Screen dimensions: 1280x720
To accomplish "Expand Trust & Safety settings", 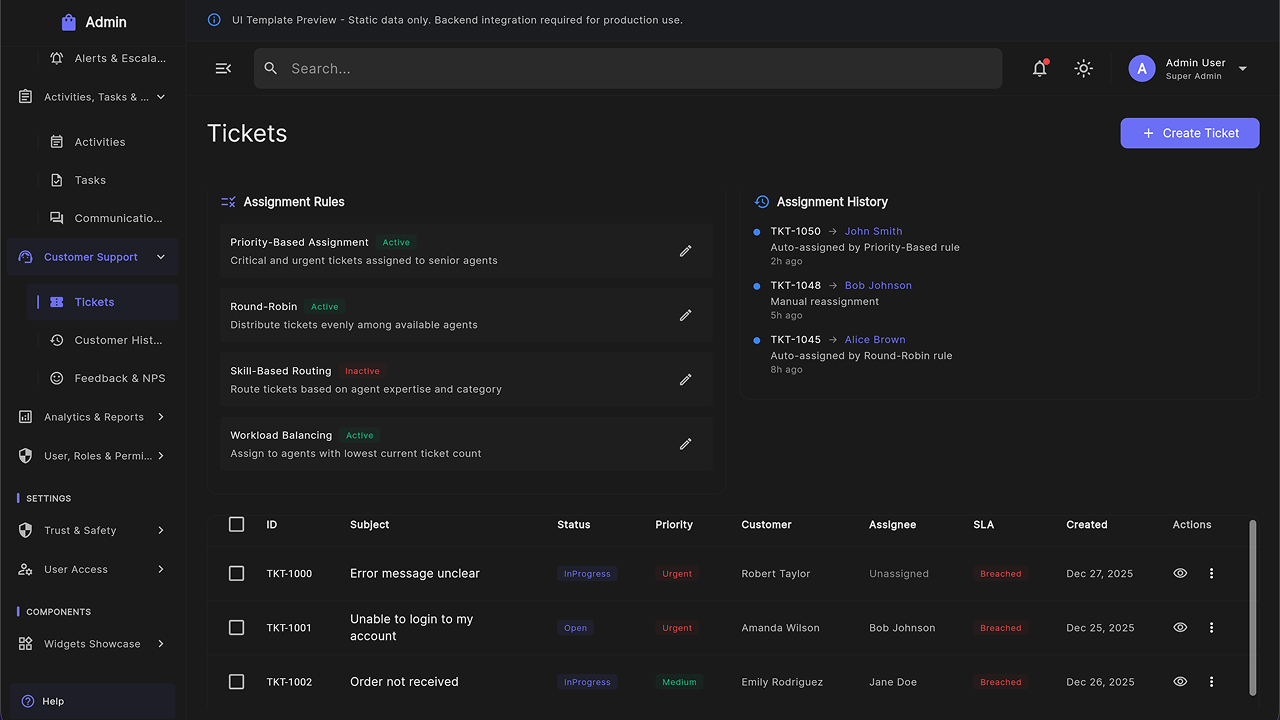I will [x=161, y=530].
